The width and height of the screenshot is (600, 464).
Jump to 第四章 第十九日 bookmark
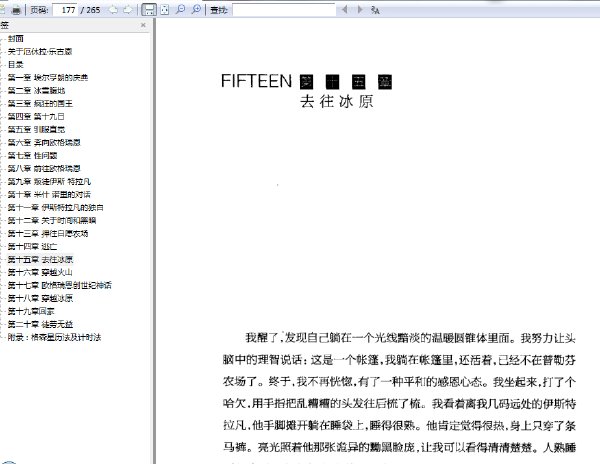pos(36,117)
